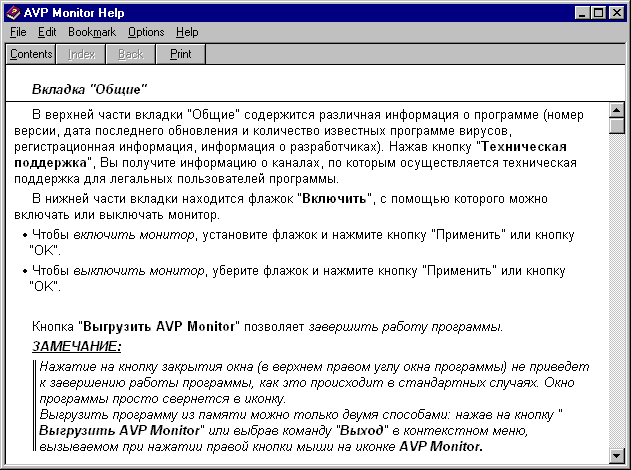Screen dimensions: 631x470
Task: Open the Edit menu
Action: click(47, 32)
